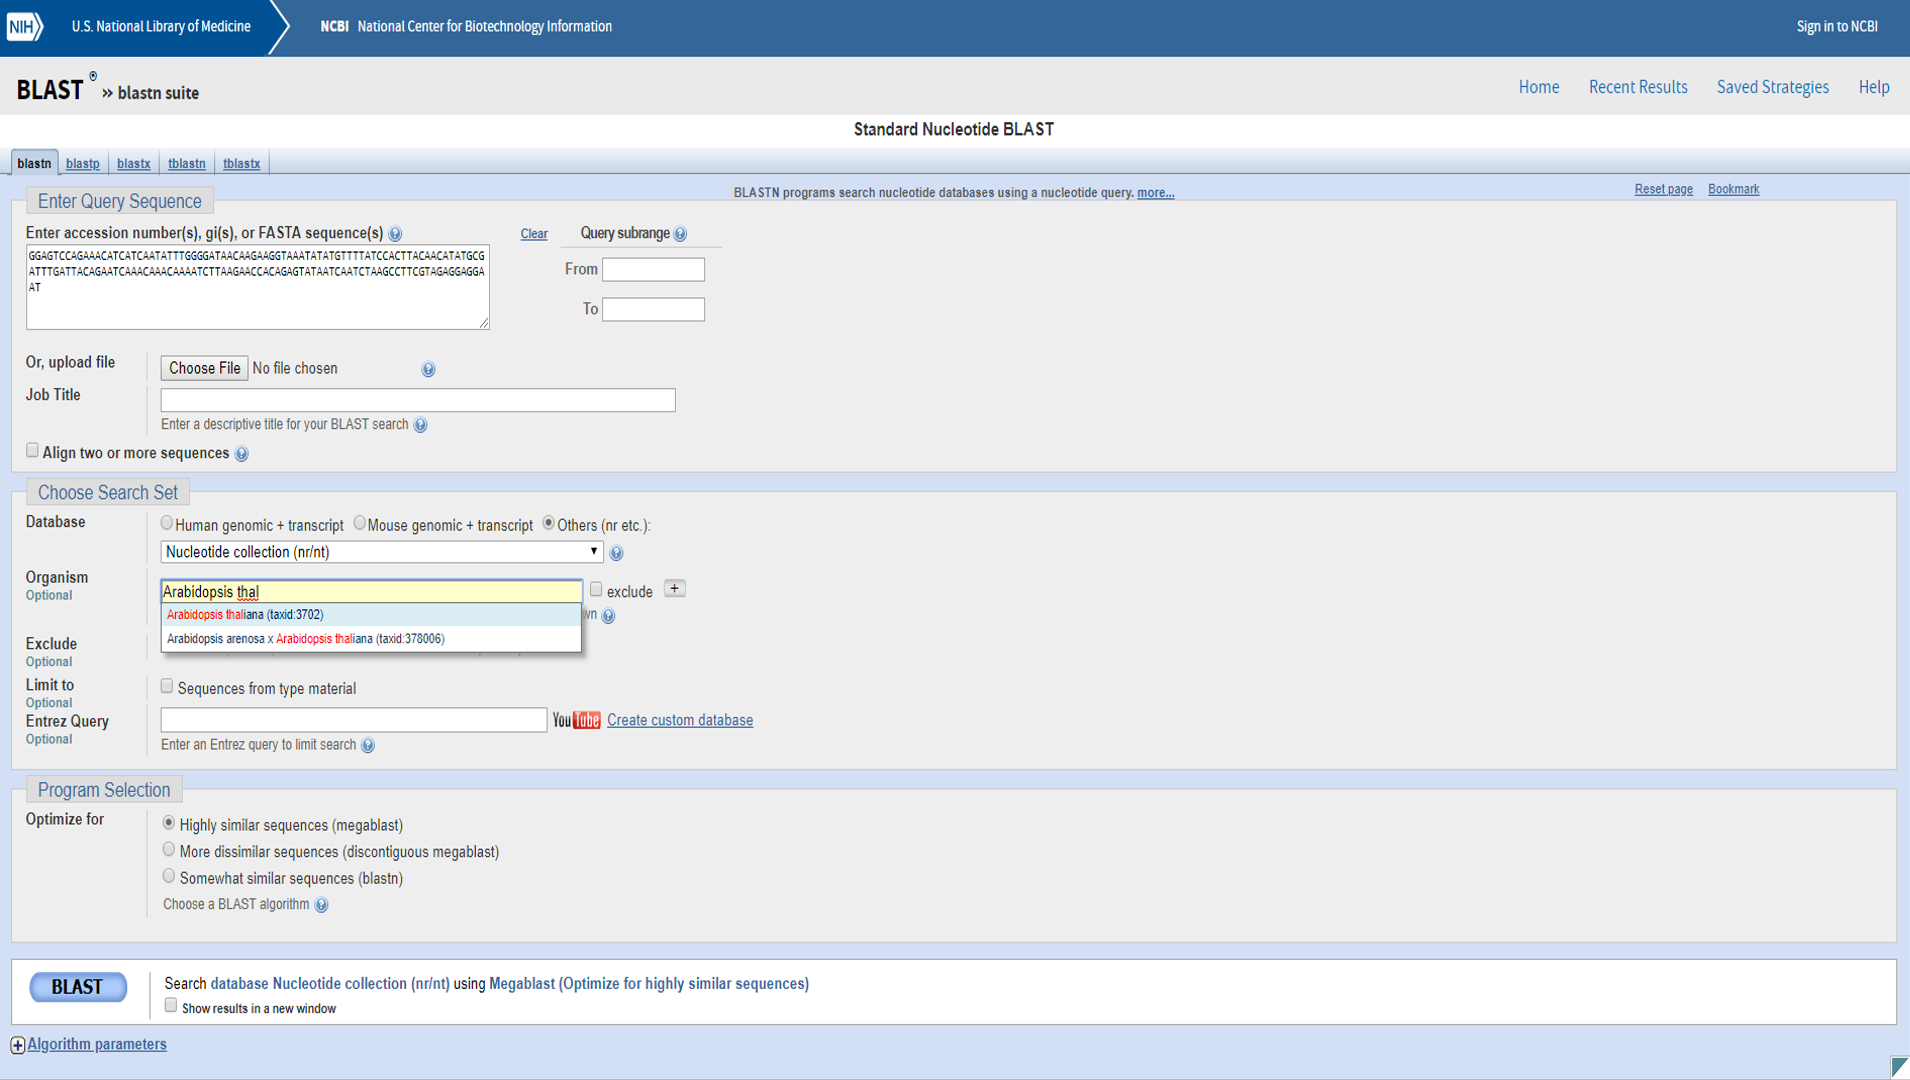Click the plus button to add organism
This screenshot has height=1080, width=1910.
[675, 589]
